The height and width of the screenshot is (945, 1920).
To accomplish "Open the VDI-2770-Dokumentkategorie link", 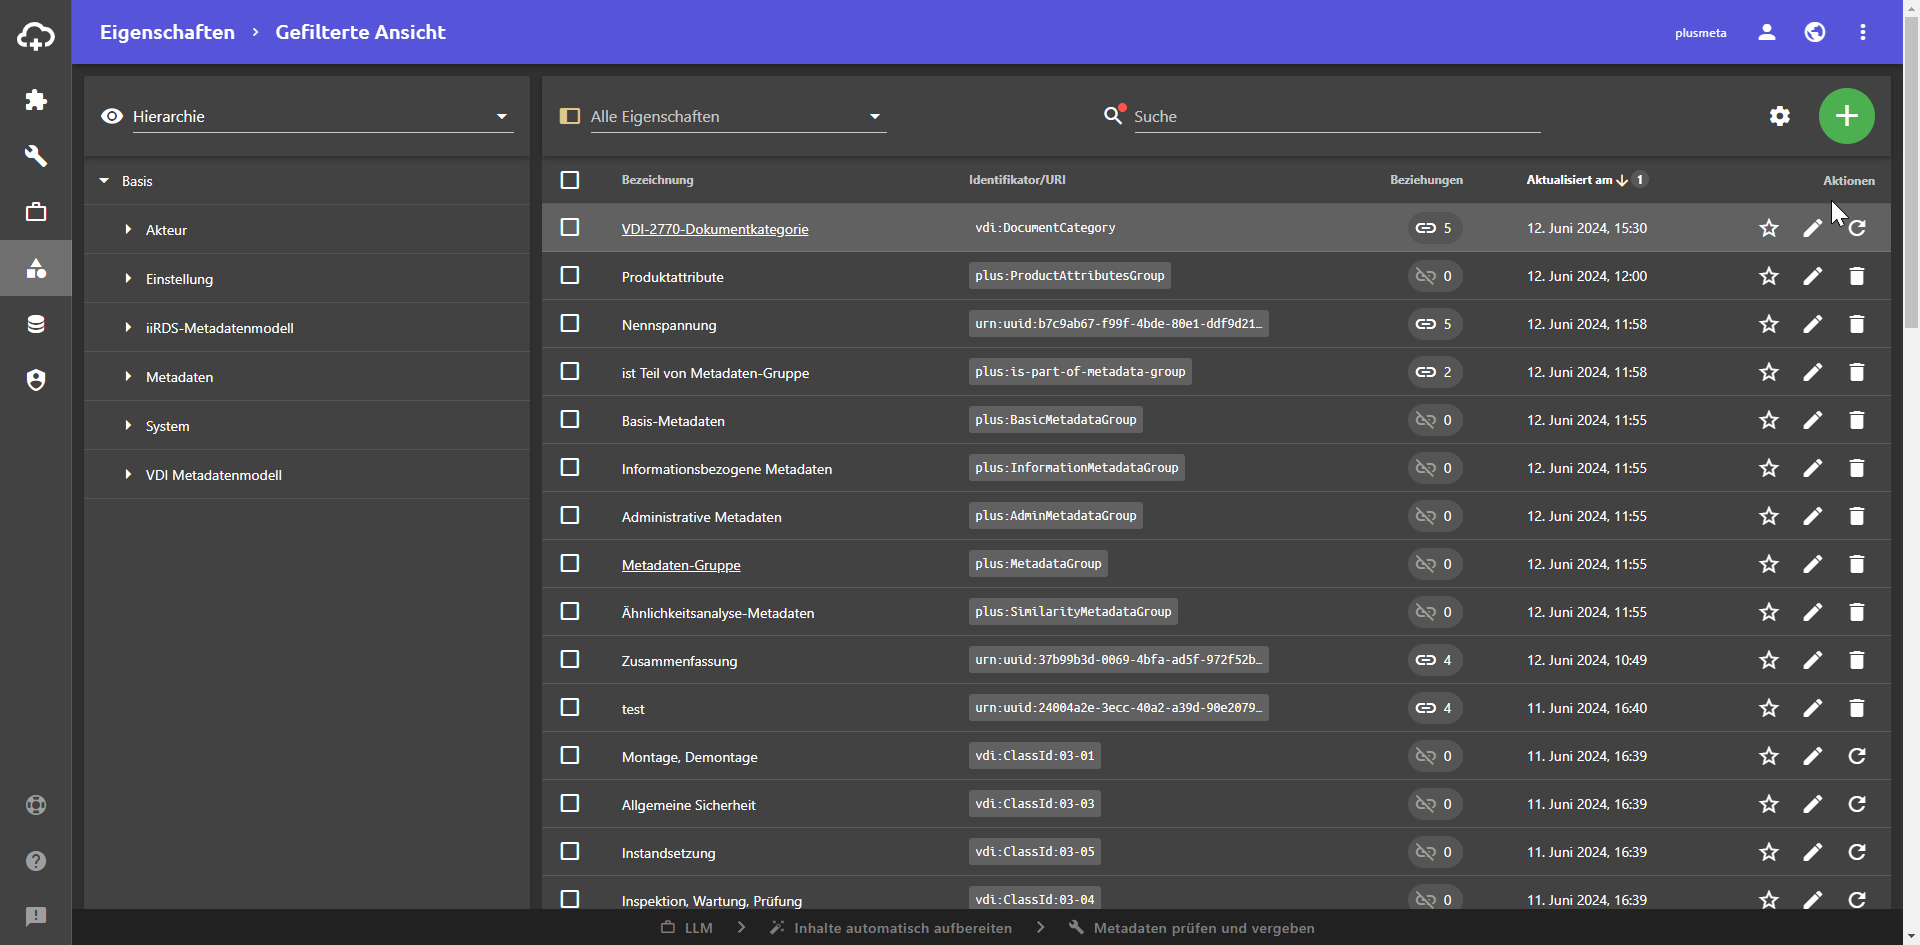I will click(x=715, y=229).
